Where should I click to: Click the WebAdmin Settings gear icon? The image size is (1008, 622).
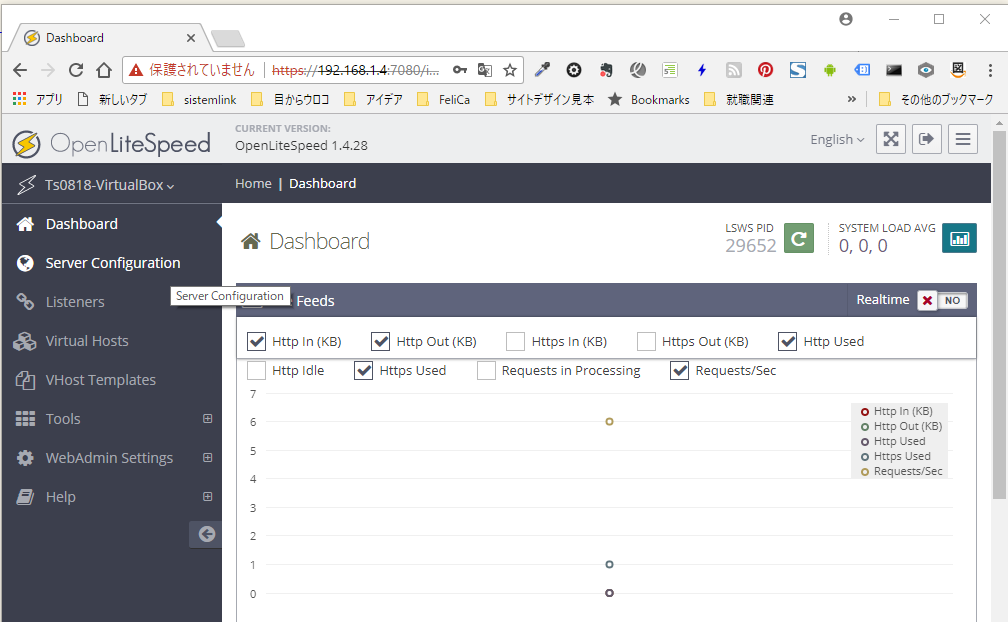coord(25,458)
